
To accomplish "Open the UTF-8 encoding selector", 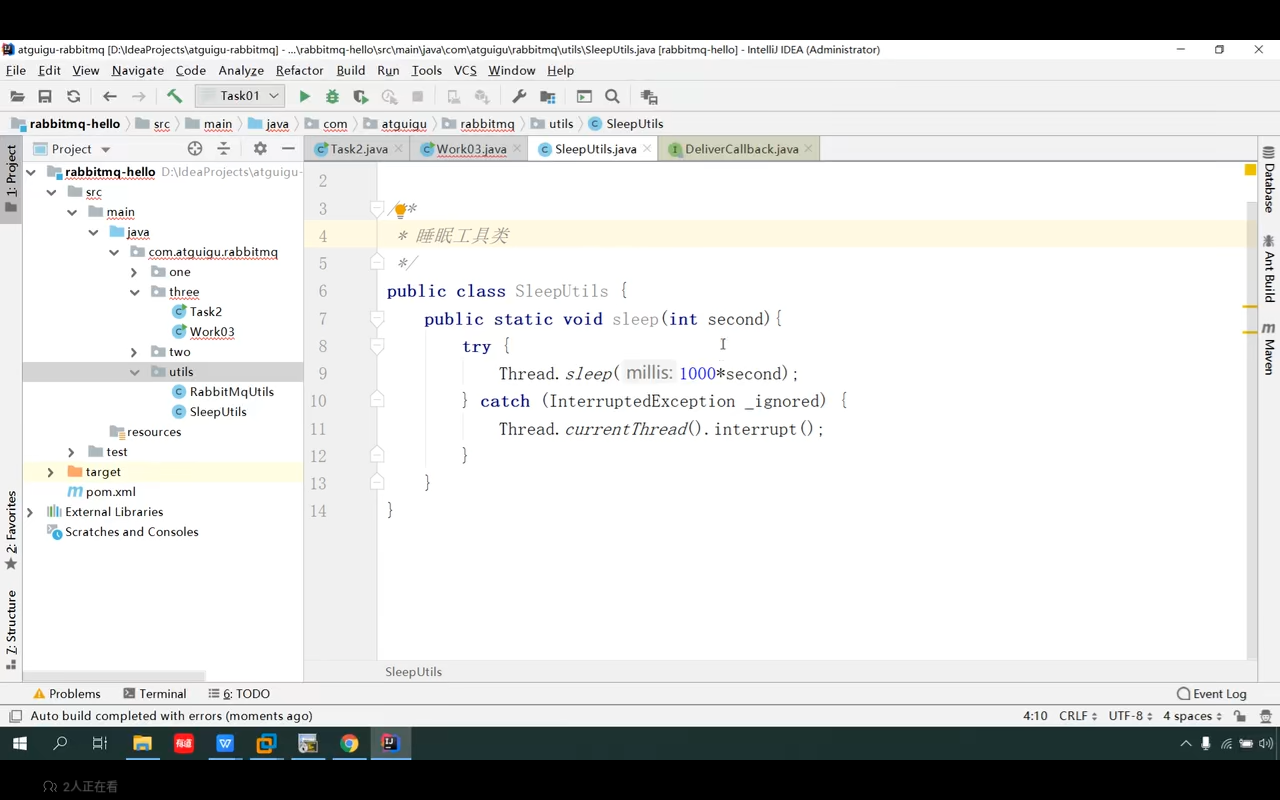I will [1130, 716].
